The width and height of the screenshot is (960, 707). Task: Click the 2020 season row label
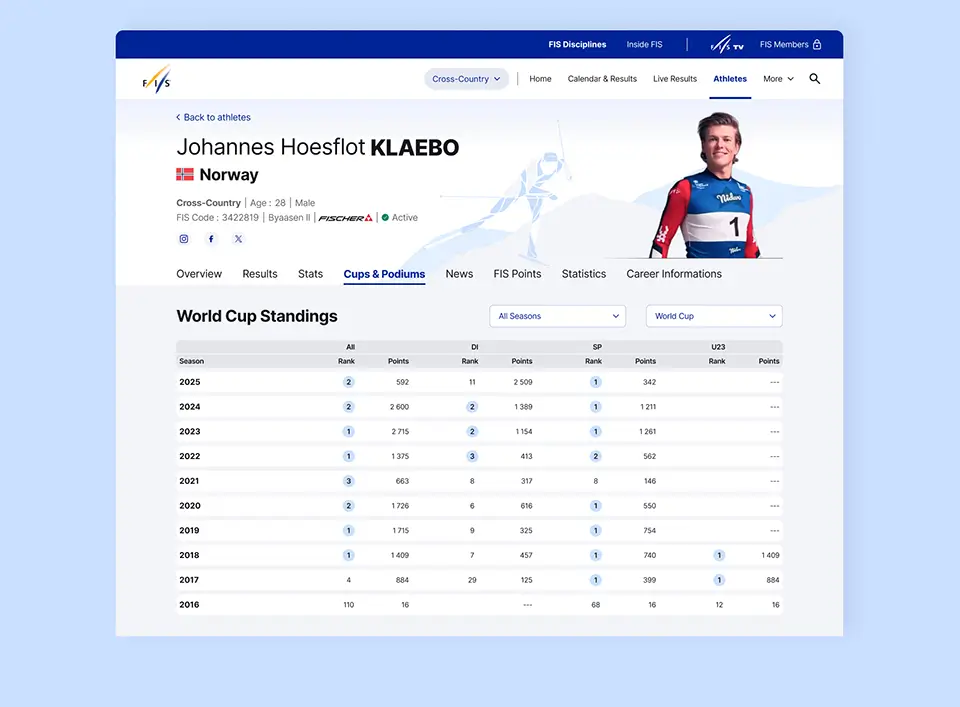click(190, 506)
